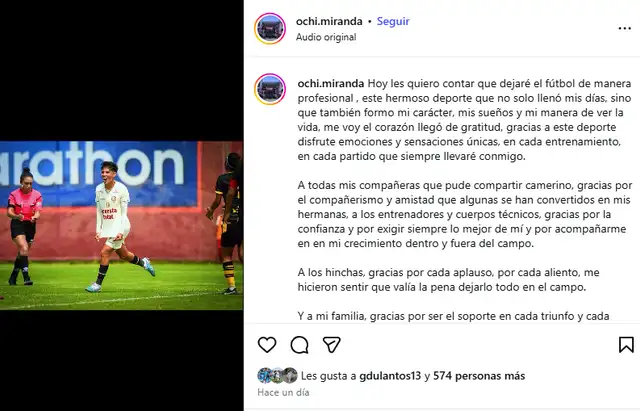Click the marathon banner in the video

pyautogui.click(x=98, y=173)
